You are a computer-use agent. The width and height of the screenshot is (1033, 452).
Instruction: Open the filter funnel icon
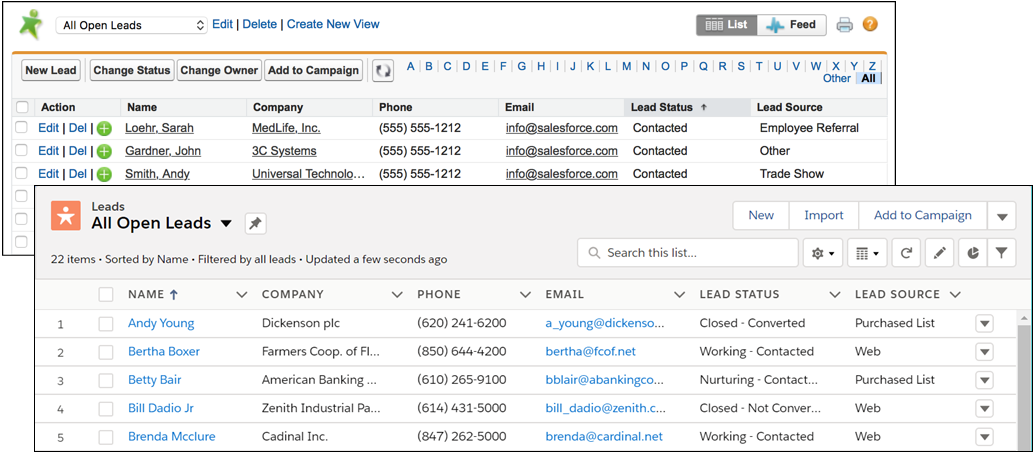1001,254
